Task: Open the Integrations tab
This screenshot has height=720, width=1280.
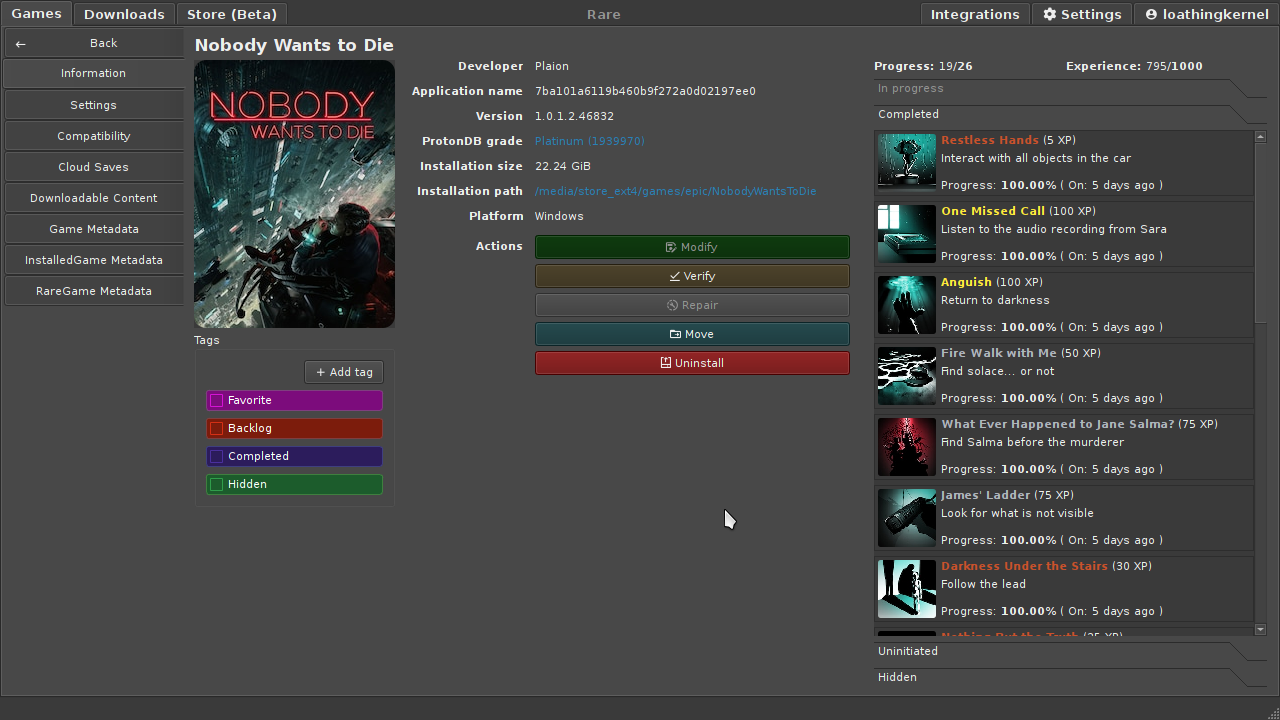Action: pyautogui.click(x=975, y=14)
